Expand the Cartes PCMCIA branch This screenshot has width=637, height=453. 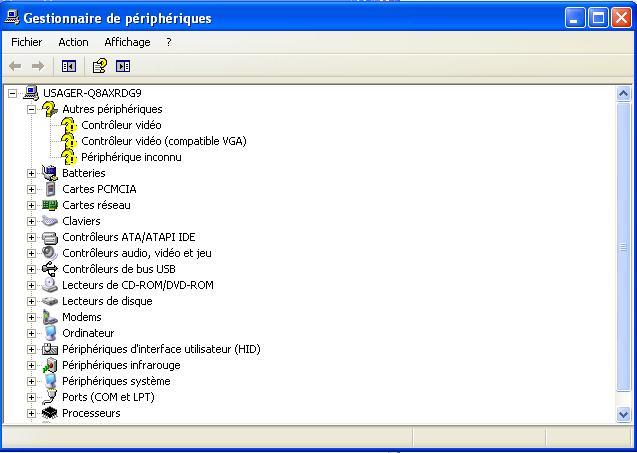click(31, 189)
